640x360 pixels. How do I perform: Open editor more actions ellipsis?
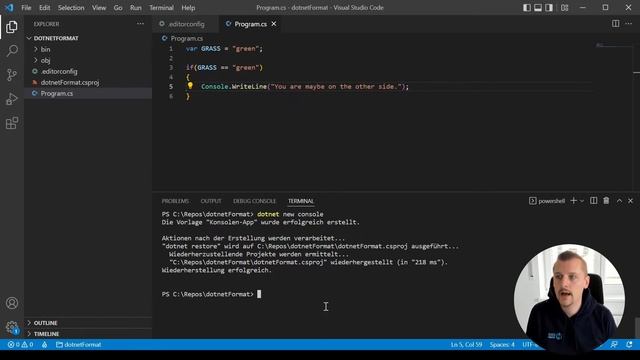[x=628, y=24]
